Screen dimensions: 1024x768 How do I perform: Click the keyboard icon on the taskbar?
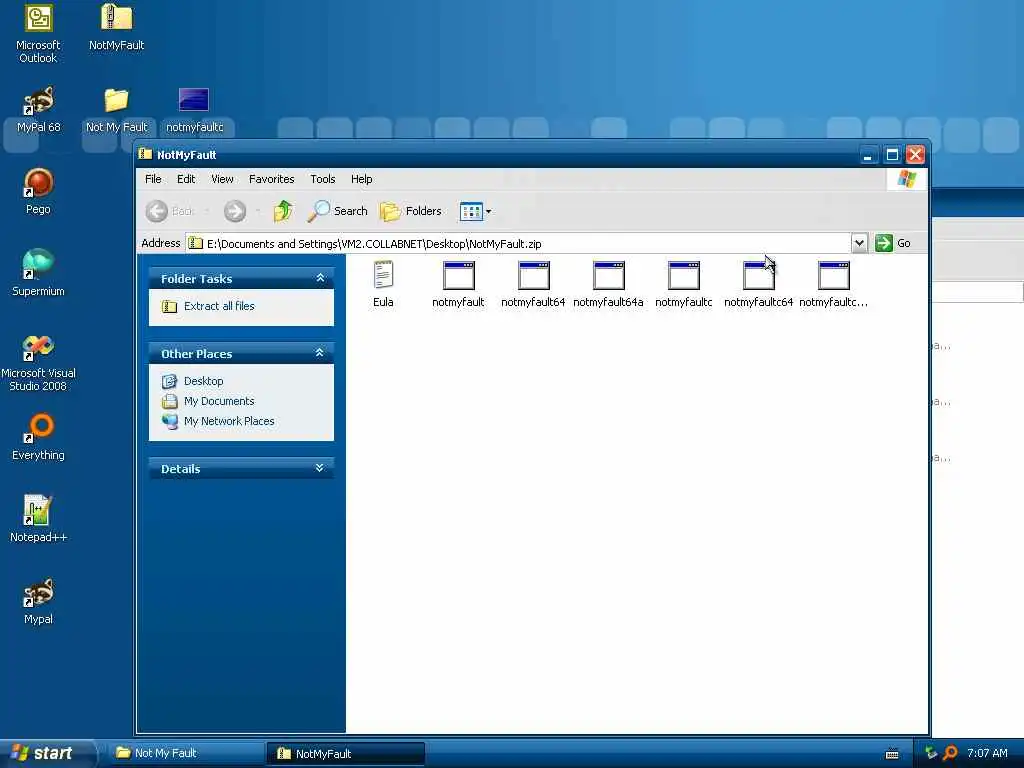coord(892,754)
